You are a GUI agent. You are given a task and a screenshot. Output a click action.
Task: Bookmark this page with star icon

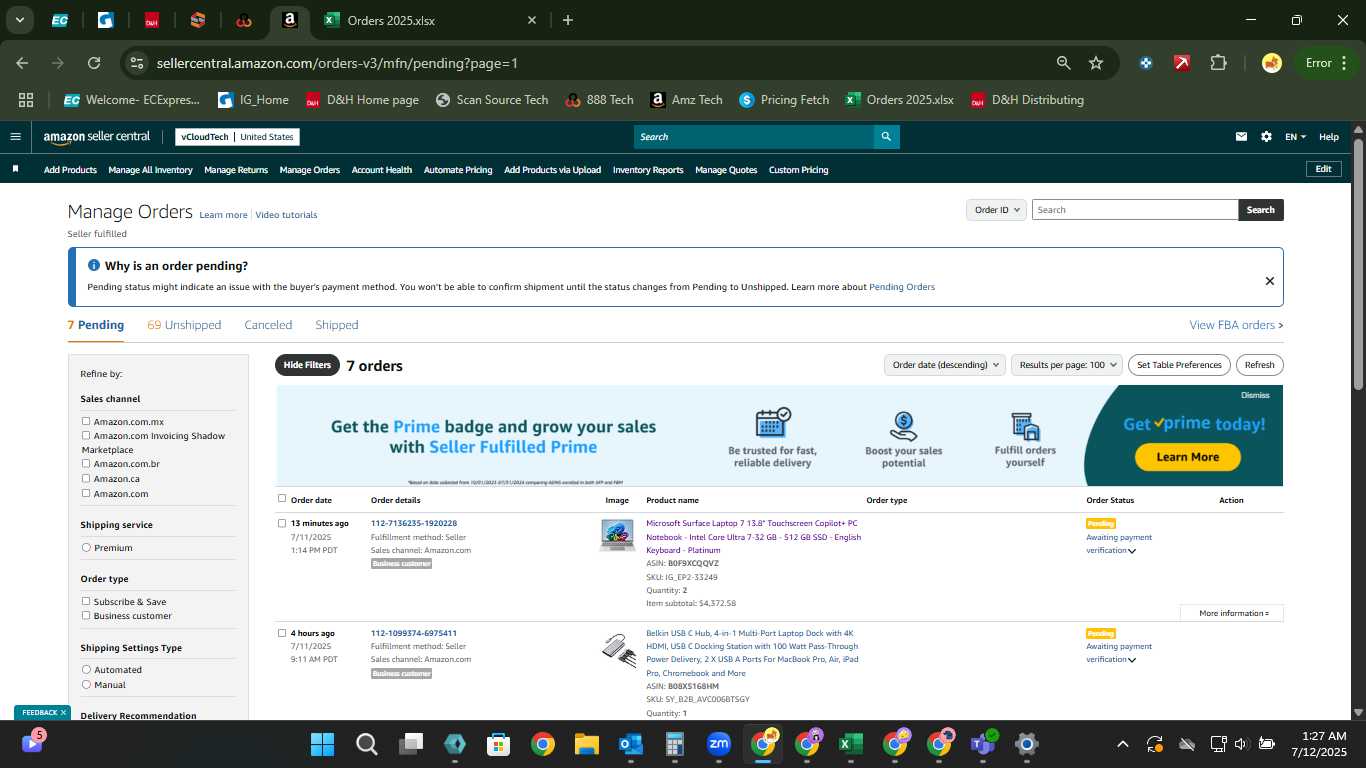tap(1096, 63)
